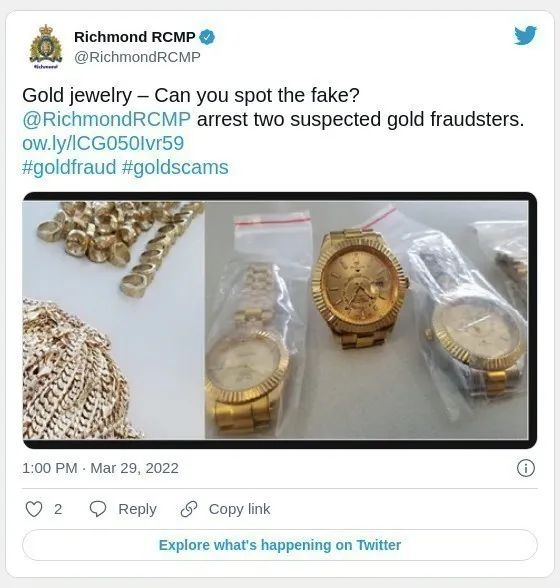Open the @RichmondRCMP handle under name
The height and width of the screenshot is (588, 560).
tap(137, 57)
